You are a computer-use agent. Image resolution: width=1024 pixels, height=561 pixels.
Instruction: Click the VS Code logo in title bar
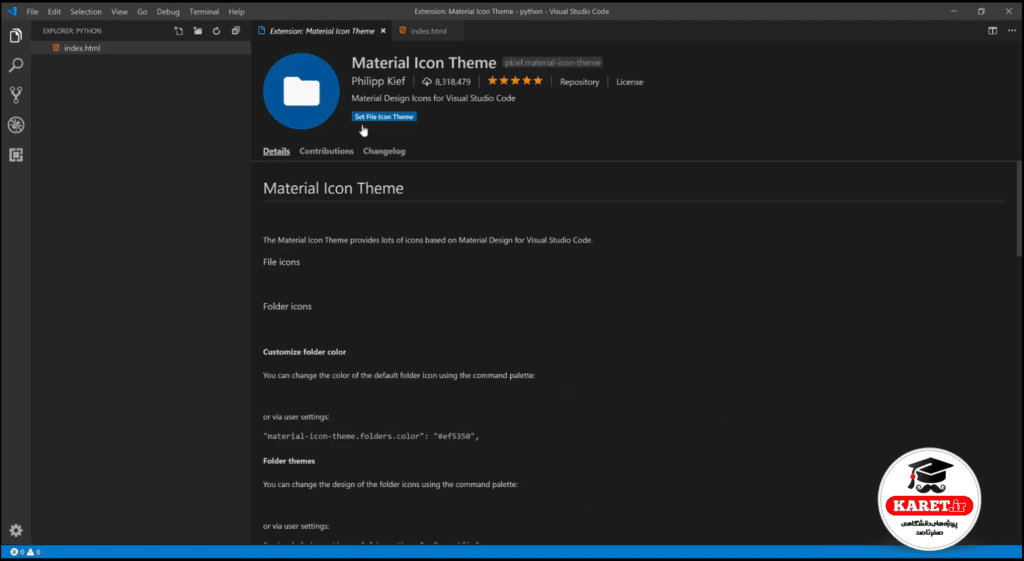coord(12,12)
